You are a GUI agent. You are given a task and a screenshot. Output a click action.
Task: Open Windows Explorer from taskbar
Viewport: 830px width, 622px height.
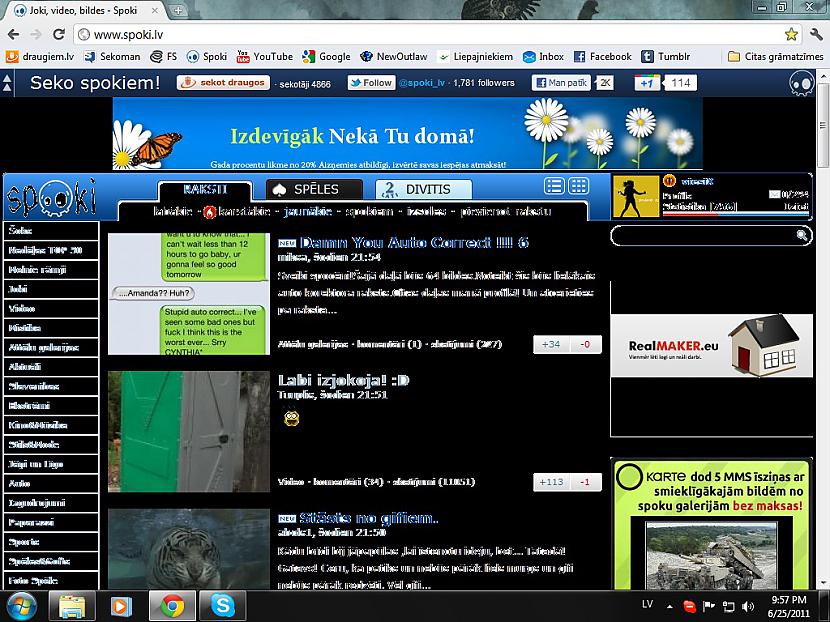point(72,607)
